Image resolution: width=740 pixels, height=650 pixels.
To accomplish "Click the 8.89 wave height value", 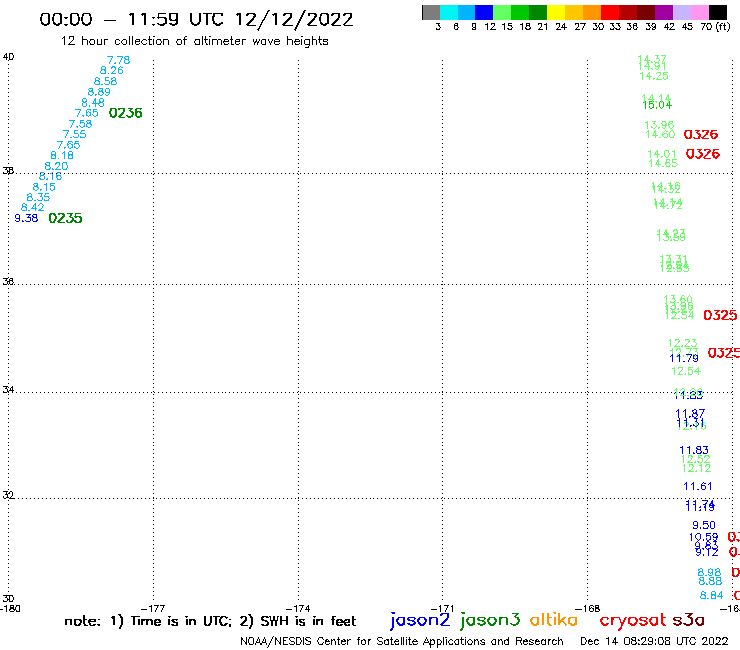I will 99,92.
